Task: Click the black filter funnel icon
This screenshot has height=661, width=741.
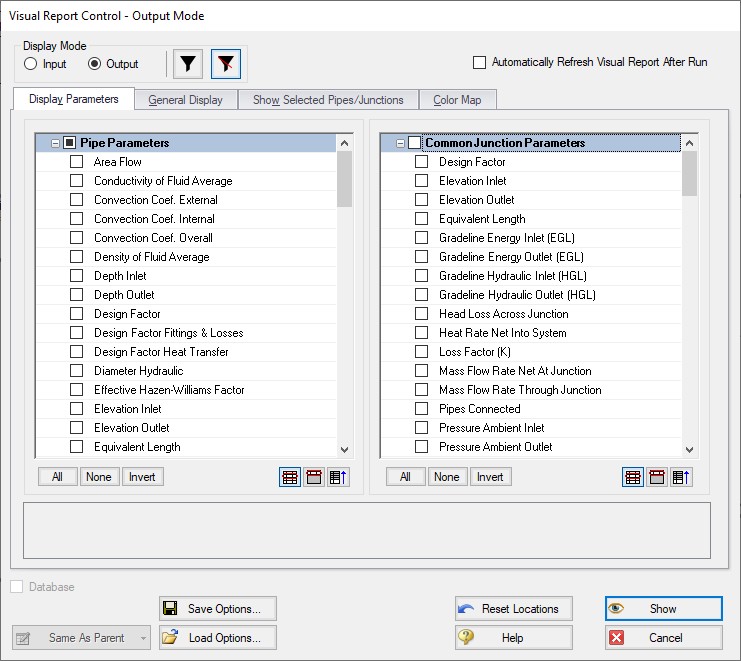Action: [x=188, y=64]
